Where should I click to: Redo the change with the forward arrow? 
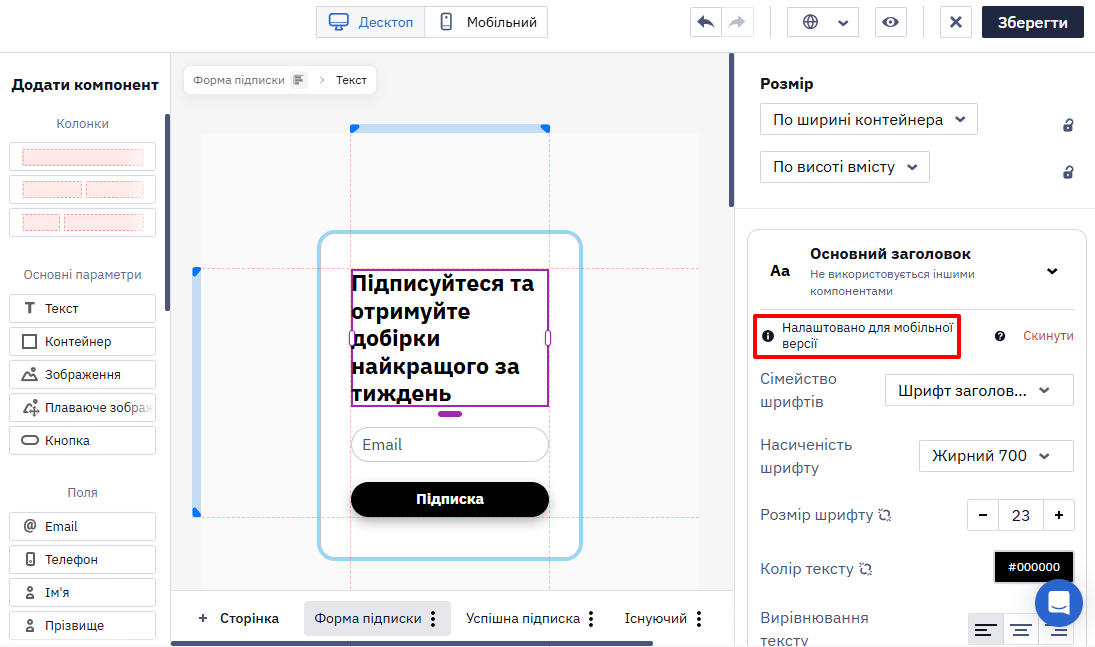[737, 22]
